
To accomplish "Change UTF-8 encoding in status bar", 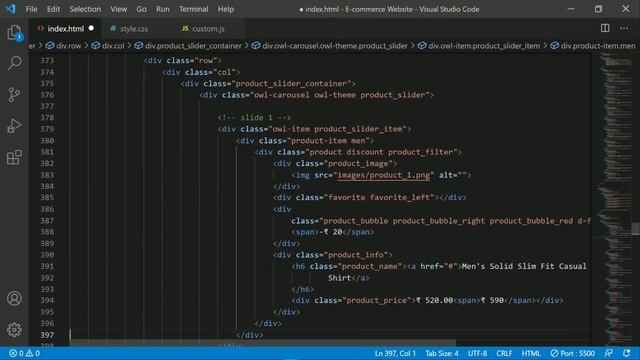I will coord(477,353).
